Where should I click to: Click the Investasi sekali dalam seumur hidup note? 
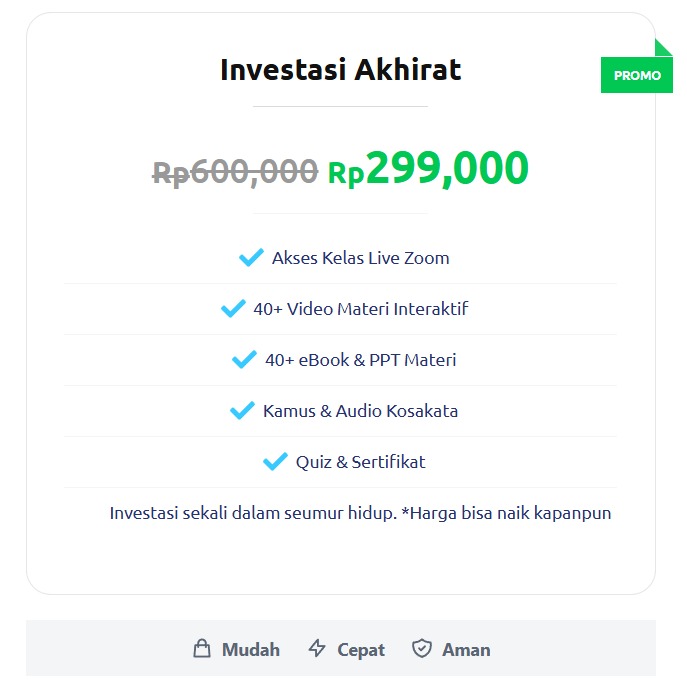[x=360, y=513]
